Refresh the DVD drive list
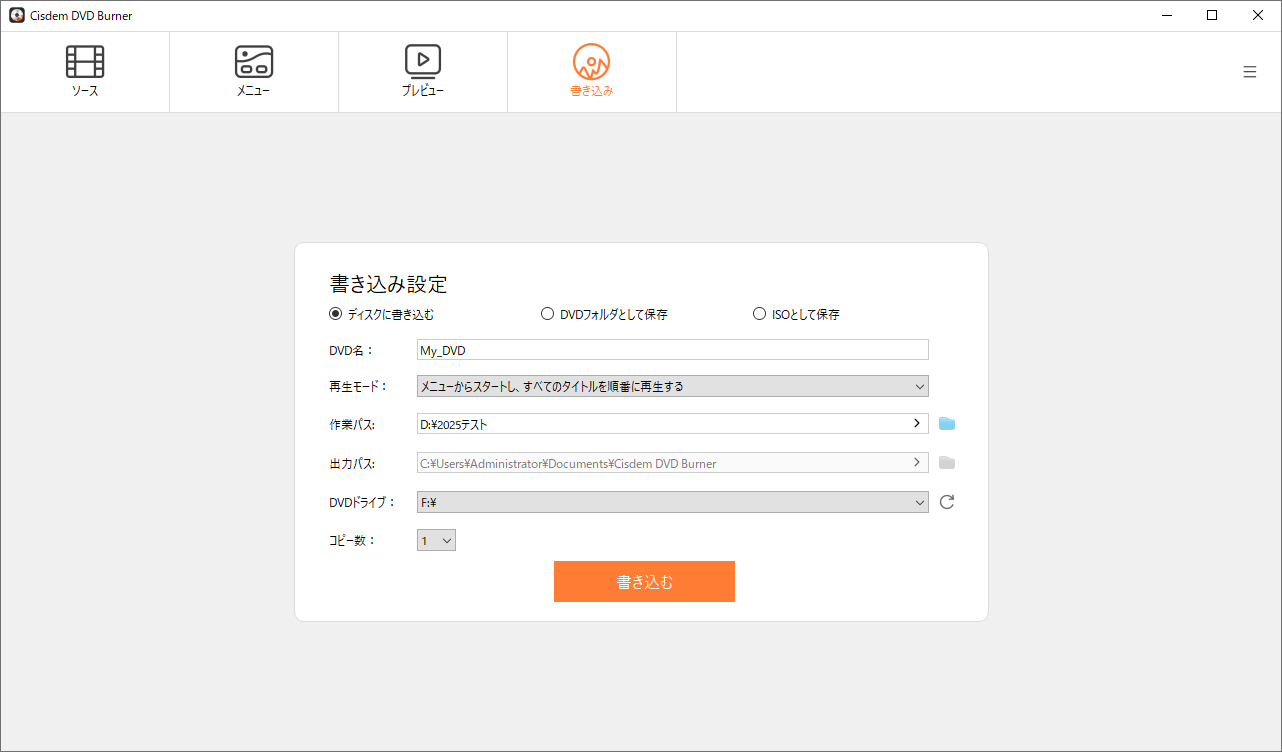The image size is (1282, 752). coord(946,502)
